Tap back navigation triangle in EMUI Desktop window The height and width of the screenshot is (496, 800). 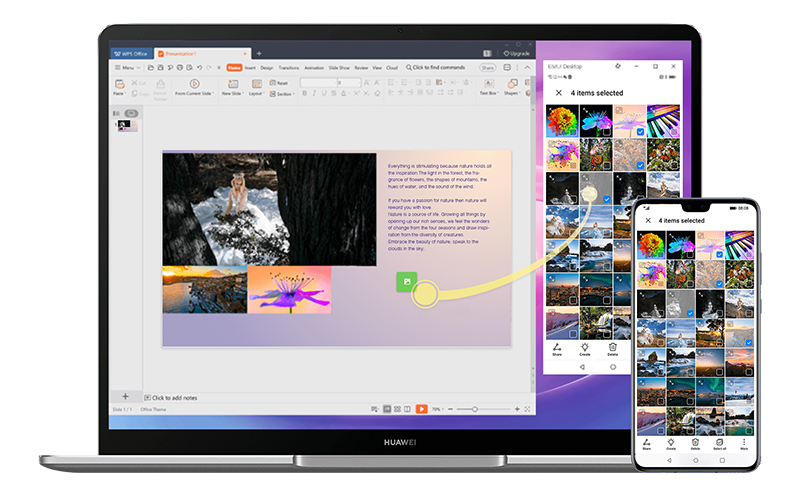coord(582,366)
